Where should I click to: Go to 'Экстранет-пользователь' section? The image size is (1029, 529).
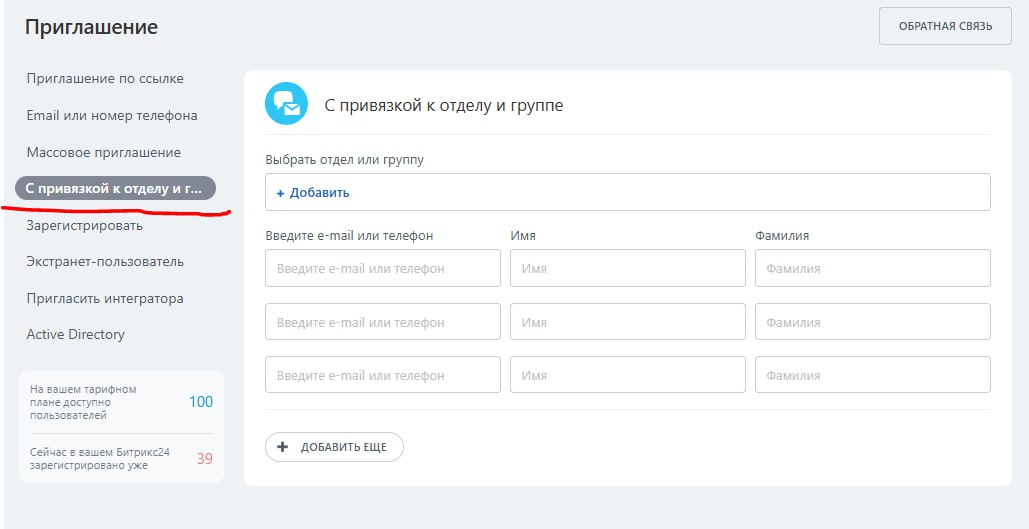(x=105, y=262)
